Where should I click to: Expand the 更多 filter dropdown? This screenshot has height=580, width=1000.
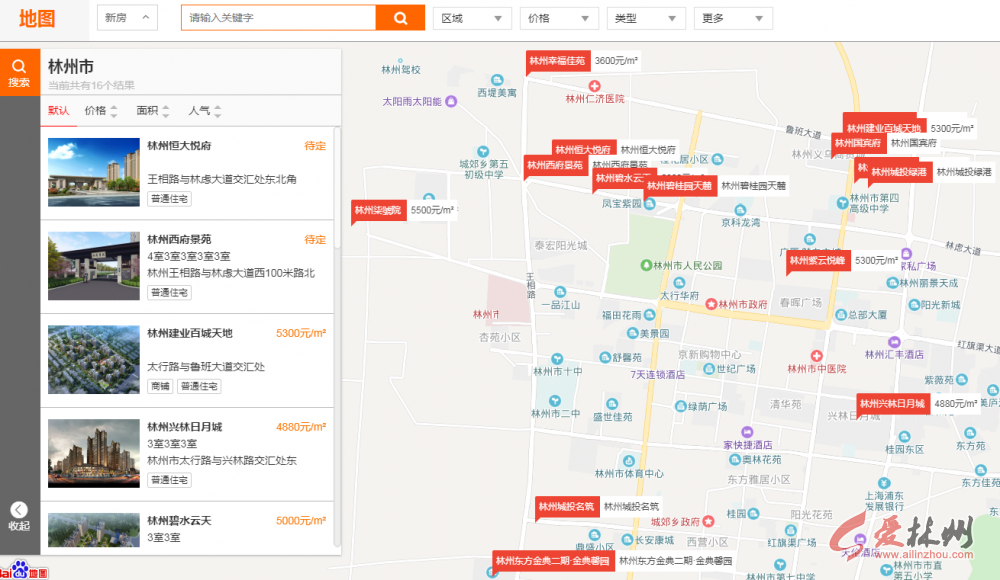(x=733, y=19)
